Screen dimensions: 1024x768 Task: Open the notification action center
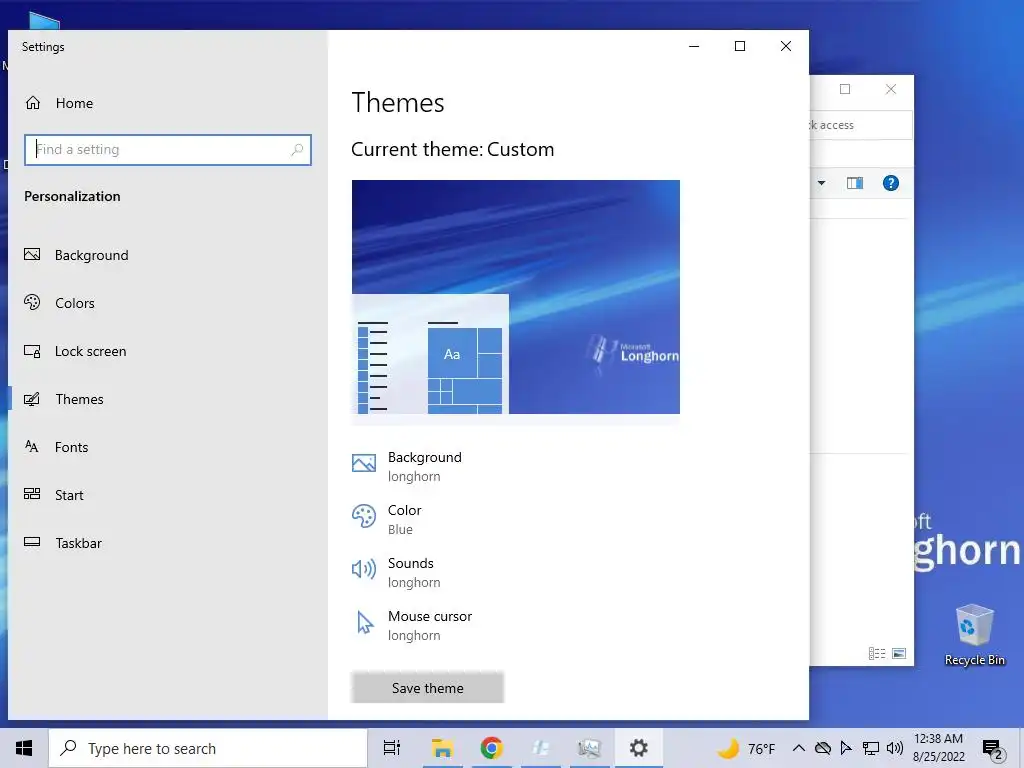point(993,749)
